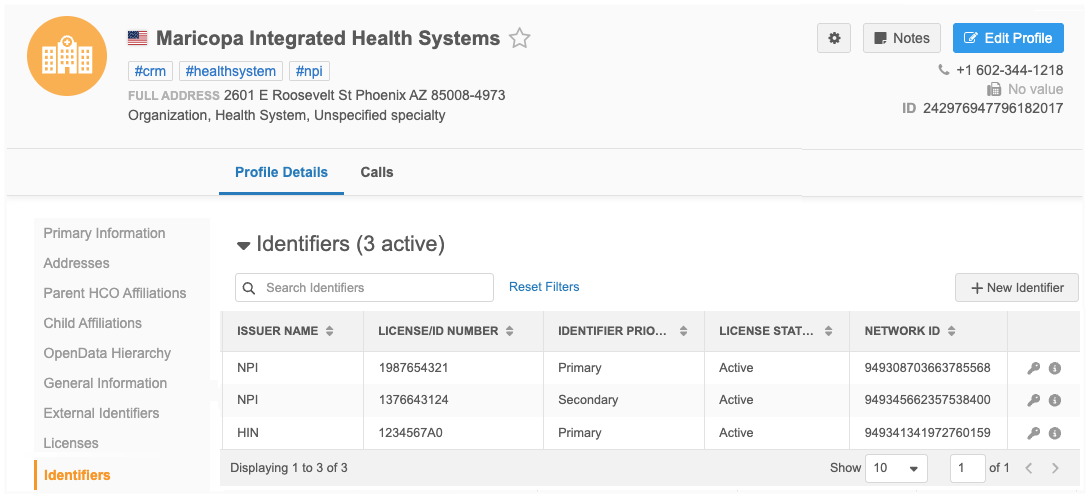This screenshot has height=495, width=1087.
Task: Open General Information in sidebar
Action: point(105,383)
